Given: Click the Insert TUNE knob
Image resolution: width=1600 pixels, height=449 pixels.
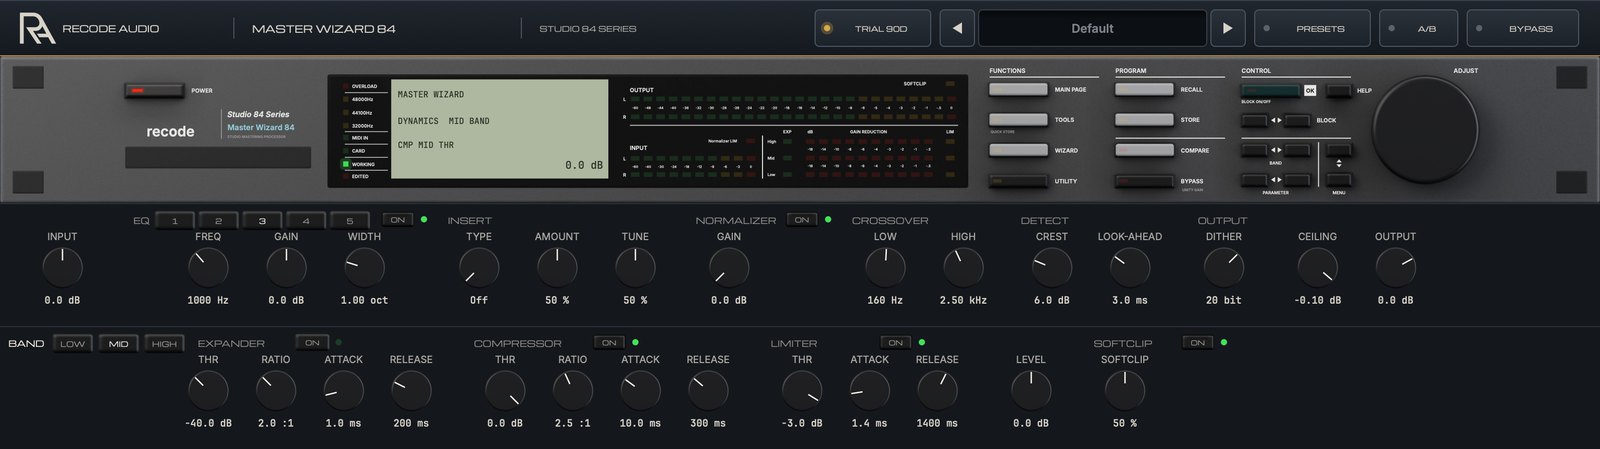Looking at the screenshot, I should click(x=635, y=268).
